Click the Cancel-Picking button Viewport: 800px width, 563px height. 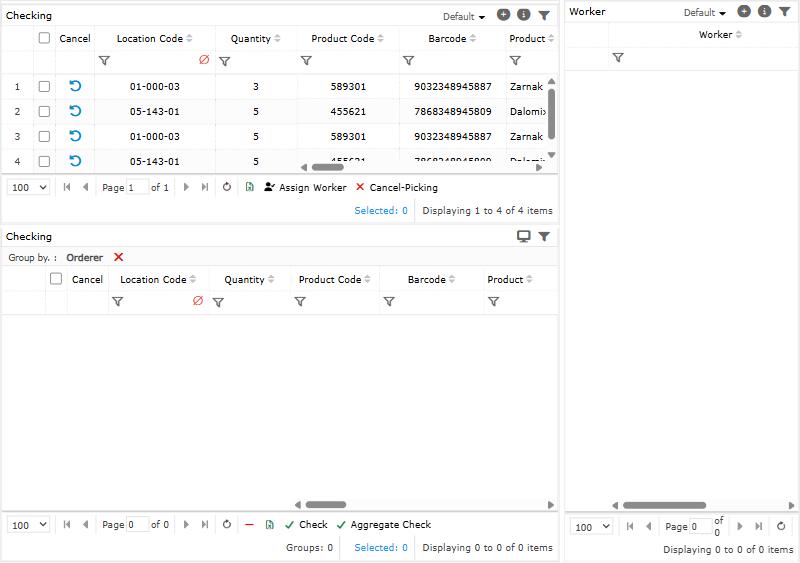pos(396,187)
